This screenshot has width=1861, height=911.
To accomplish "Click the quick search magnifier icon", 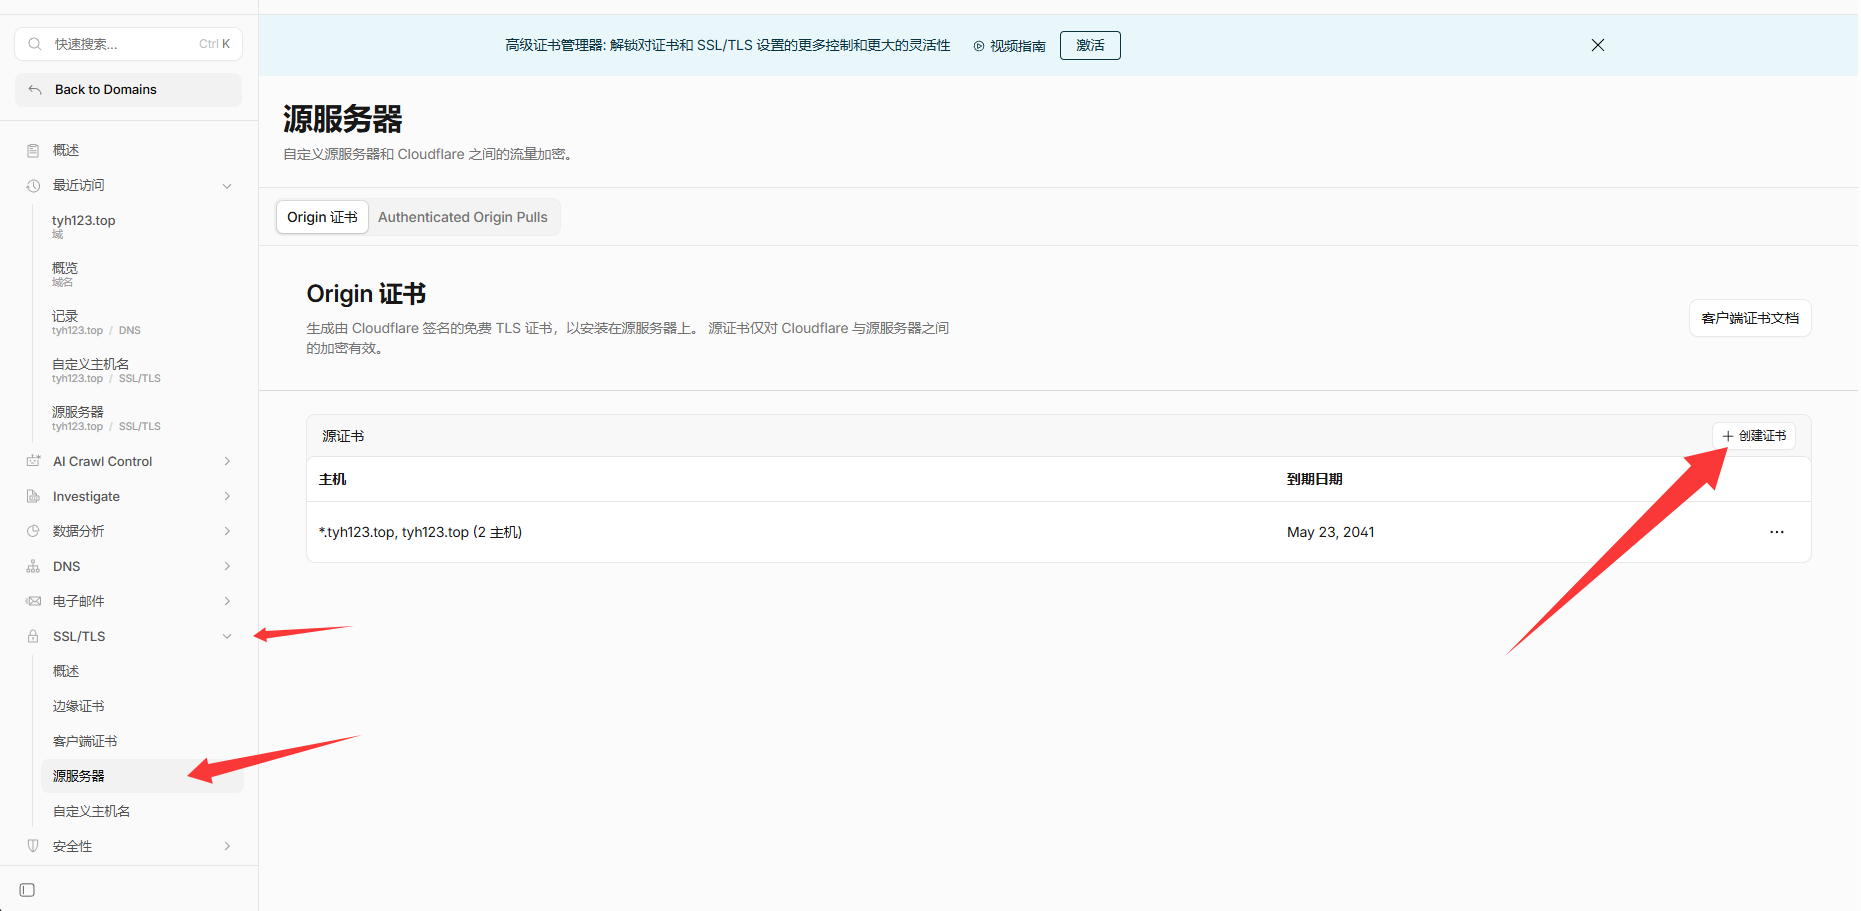I will 35,44.
